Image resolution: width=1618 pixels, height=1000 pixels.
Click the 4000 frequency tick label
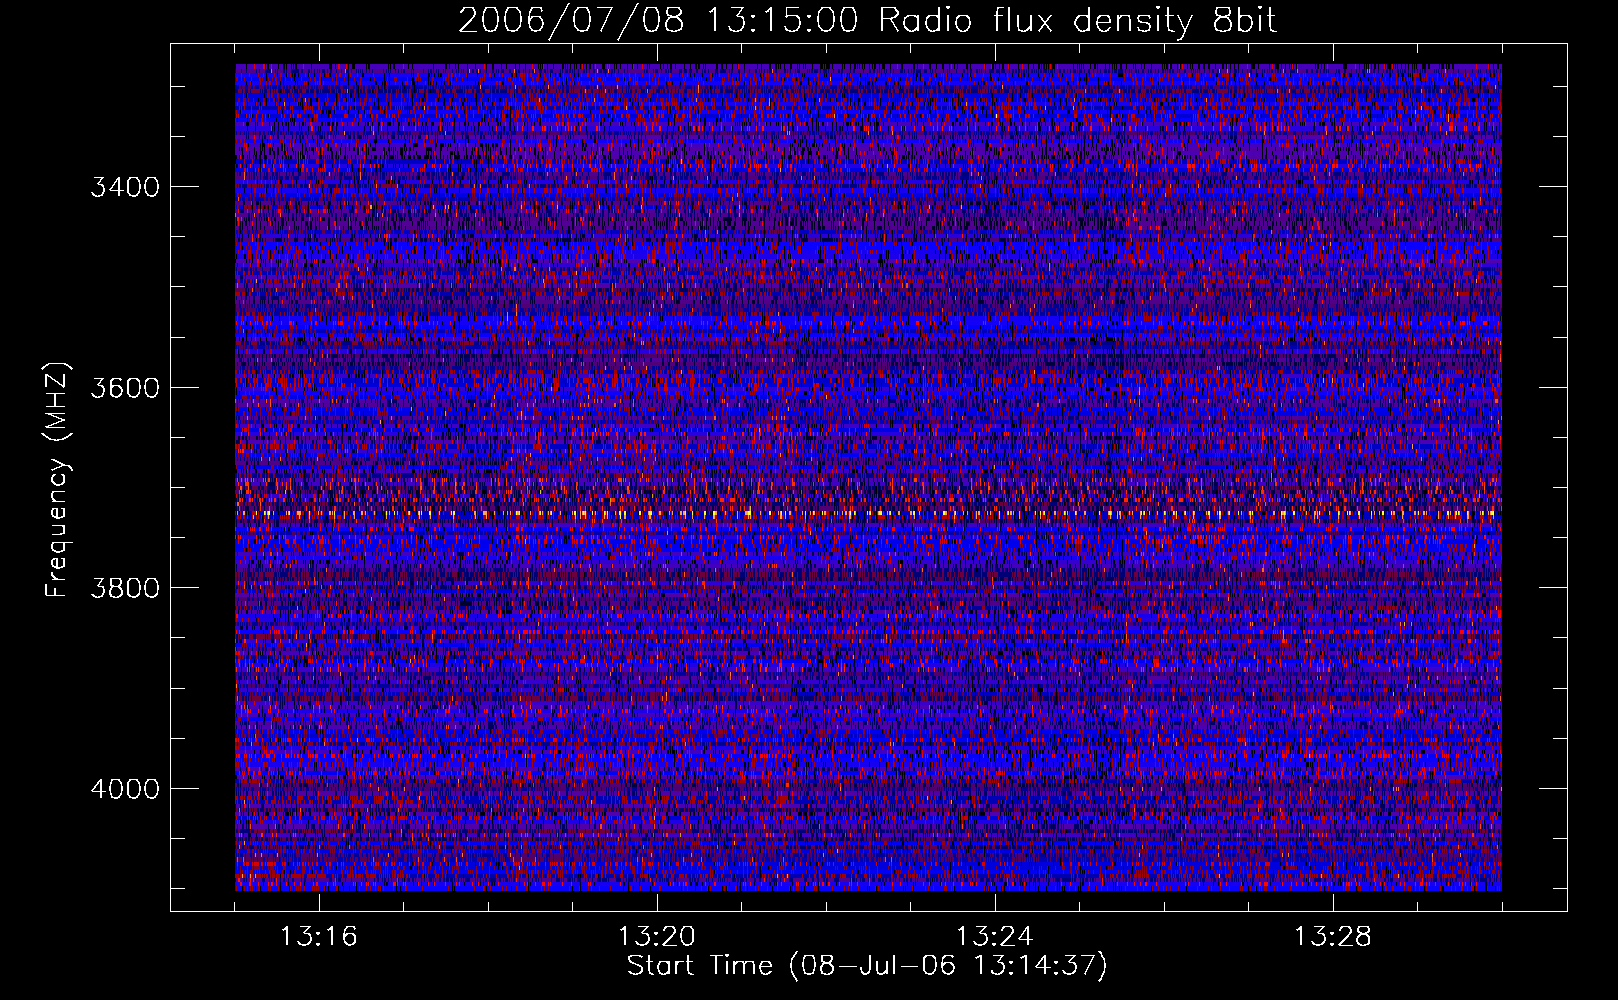pos(125,789)
